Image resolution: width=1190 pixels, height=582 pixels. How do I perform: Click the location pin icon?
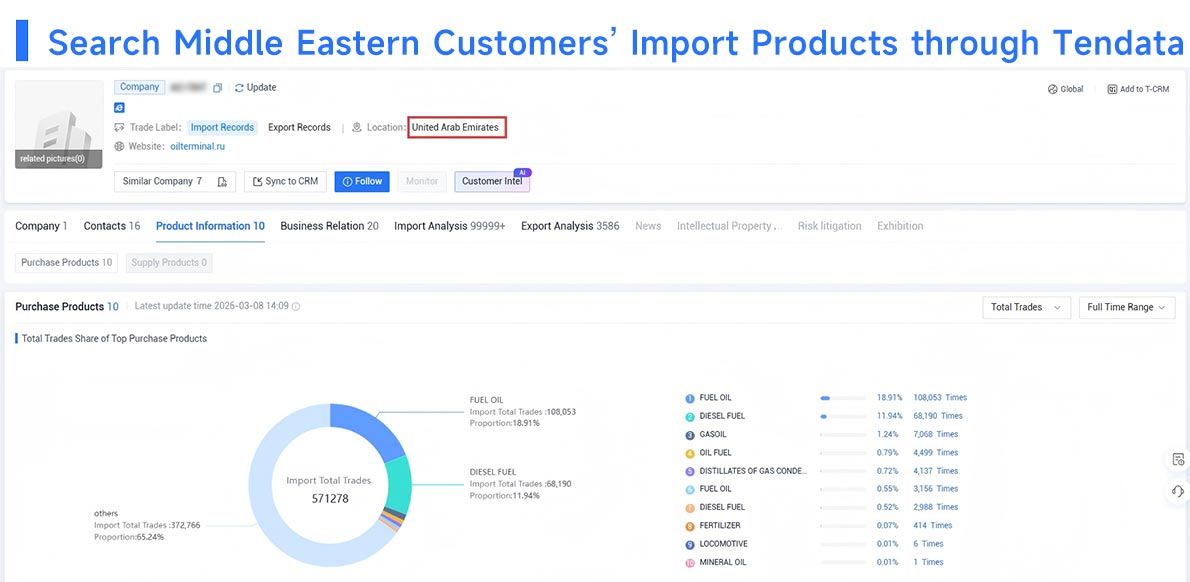357,127
